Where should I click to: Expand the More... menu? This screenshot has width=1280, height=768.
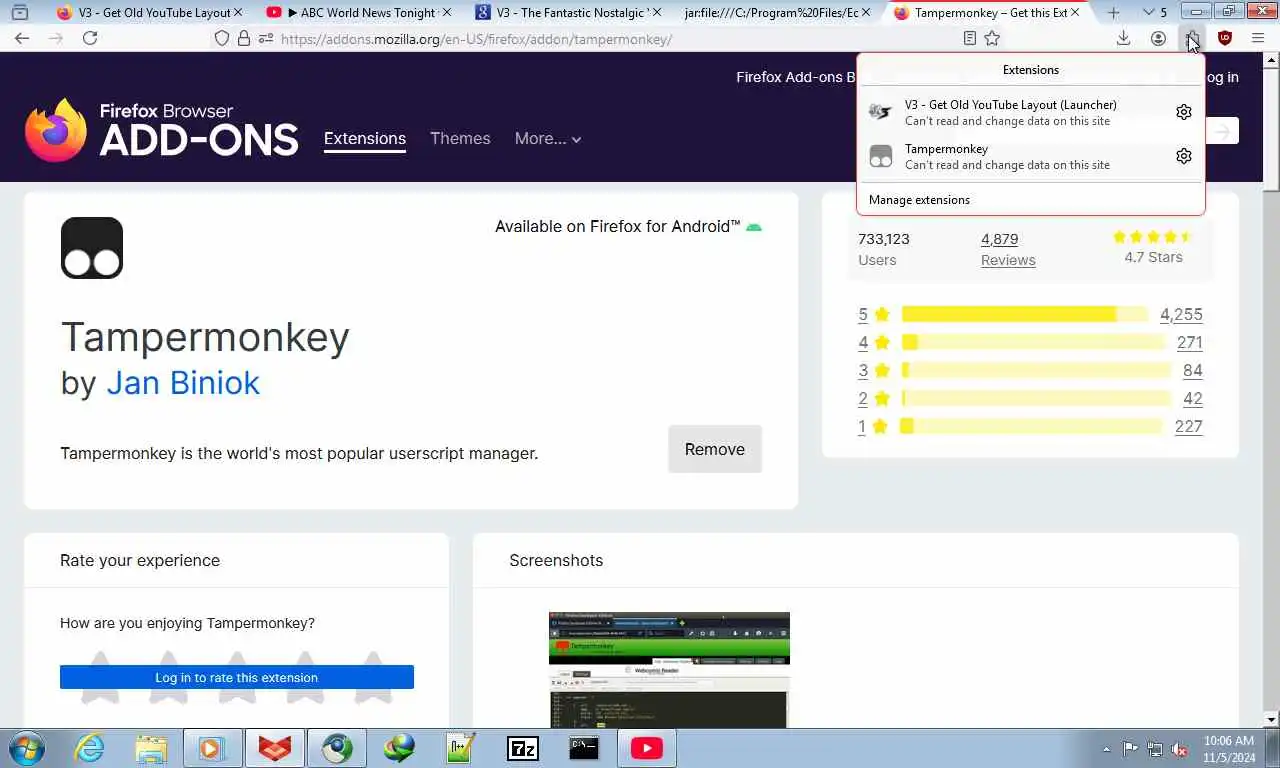548,138
